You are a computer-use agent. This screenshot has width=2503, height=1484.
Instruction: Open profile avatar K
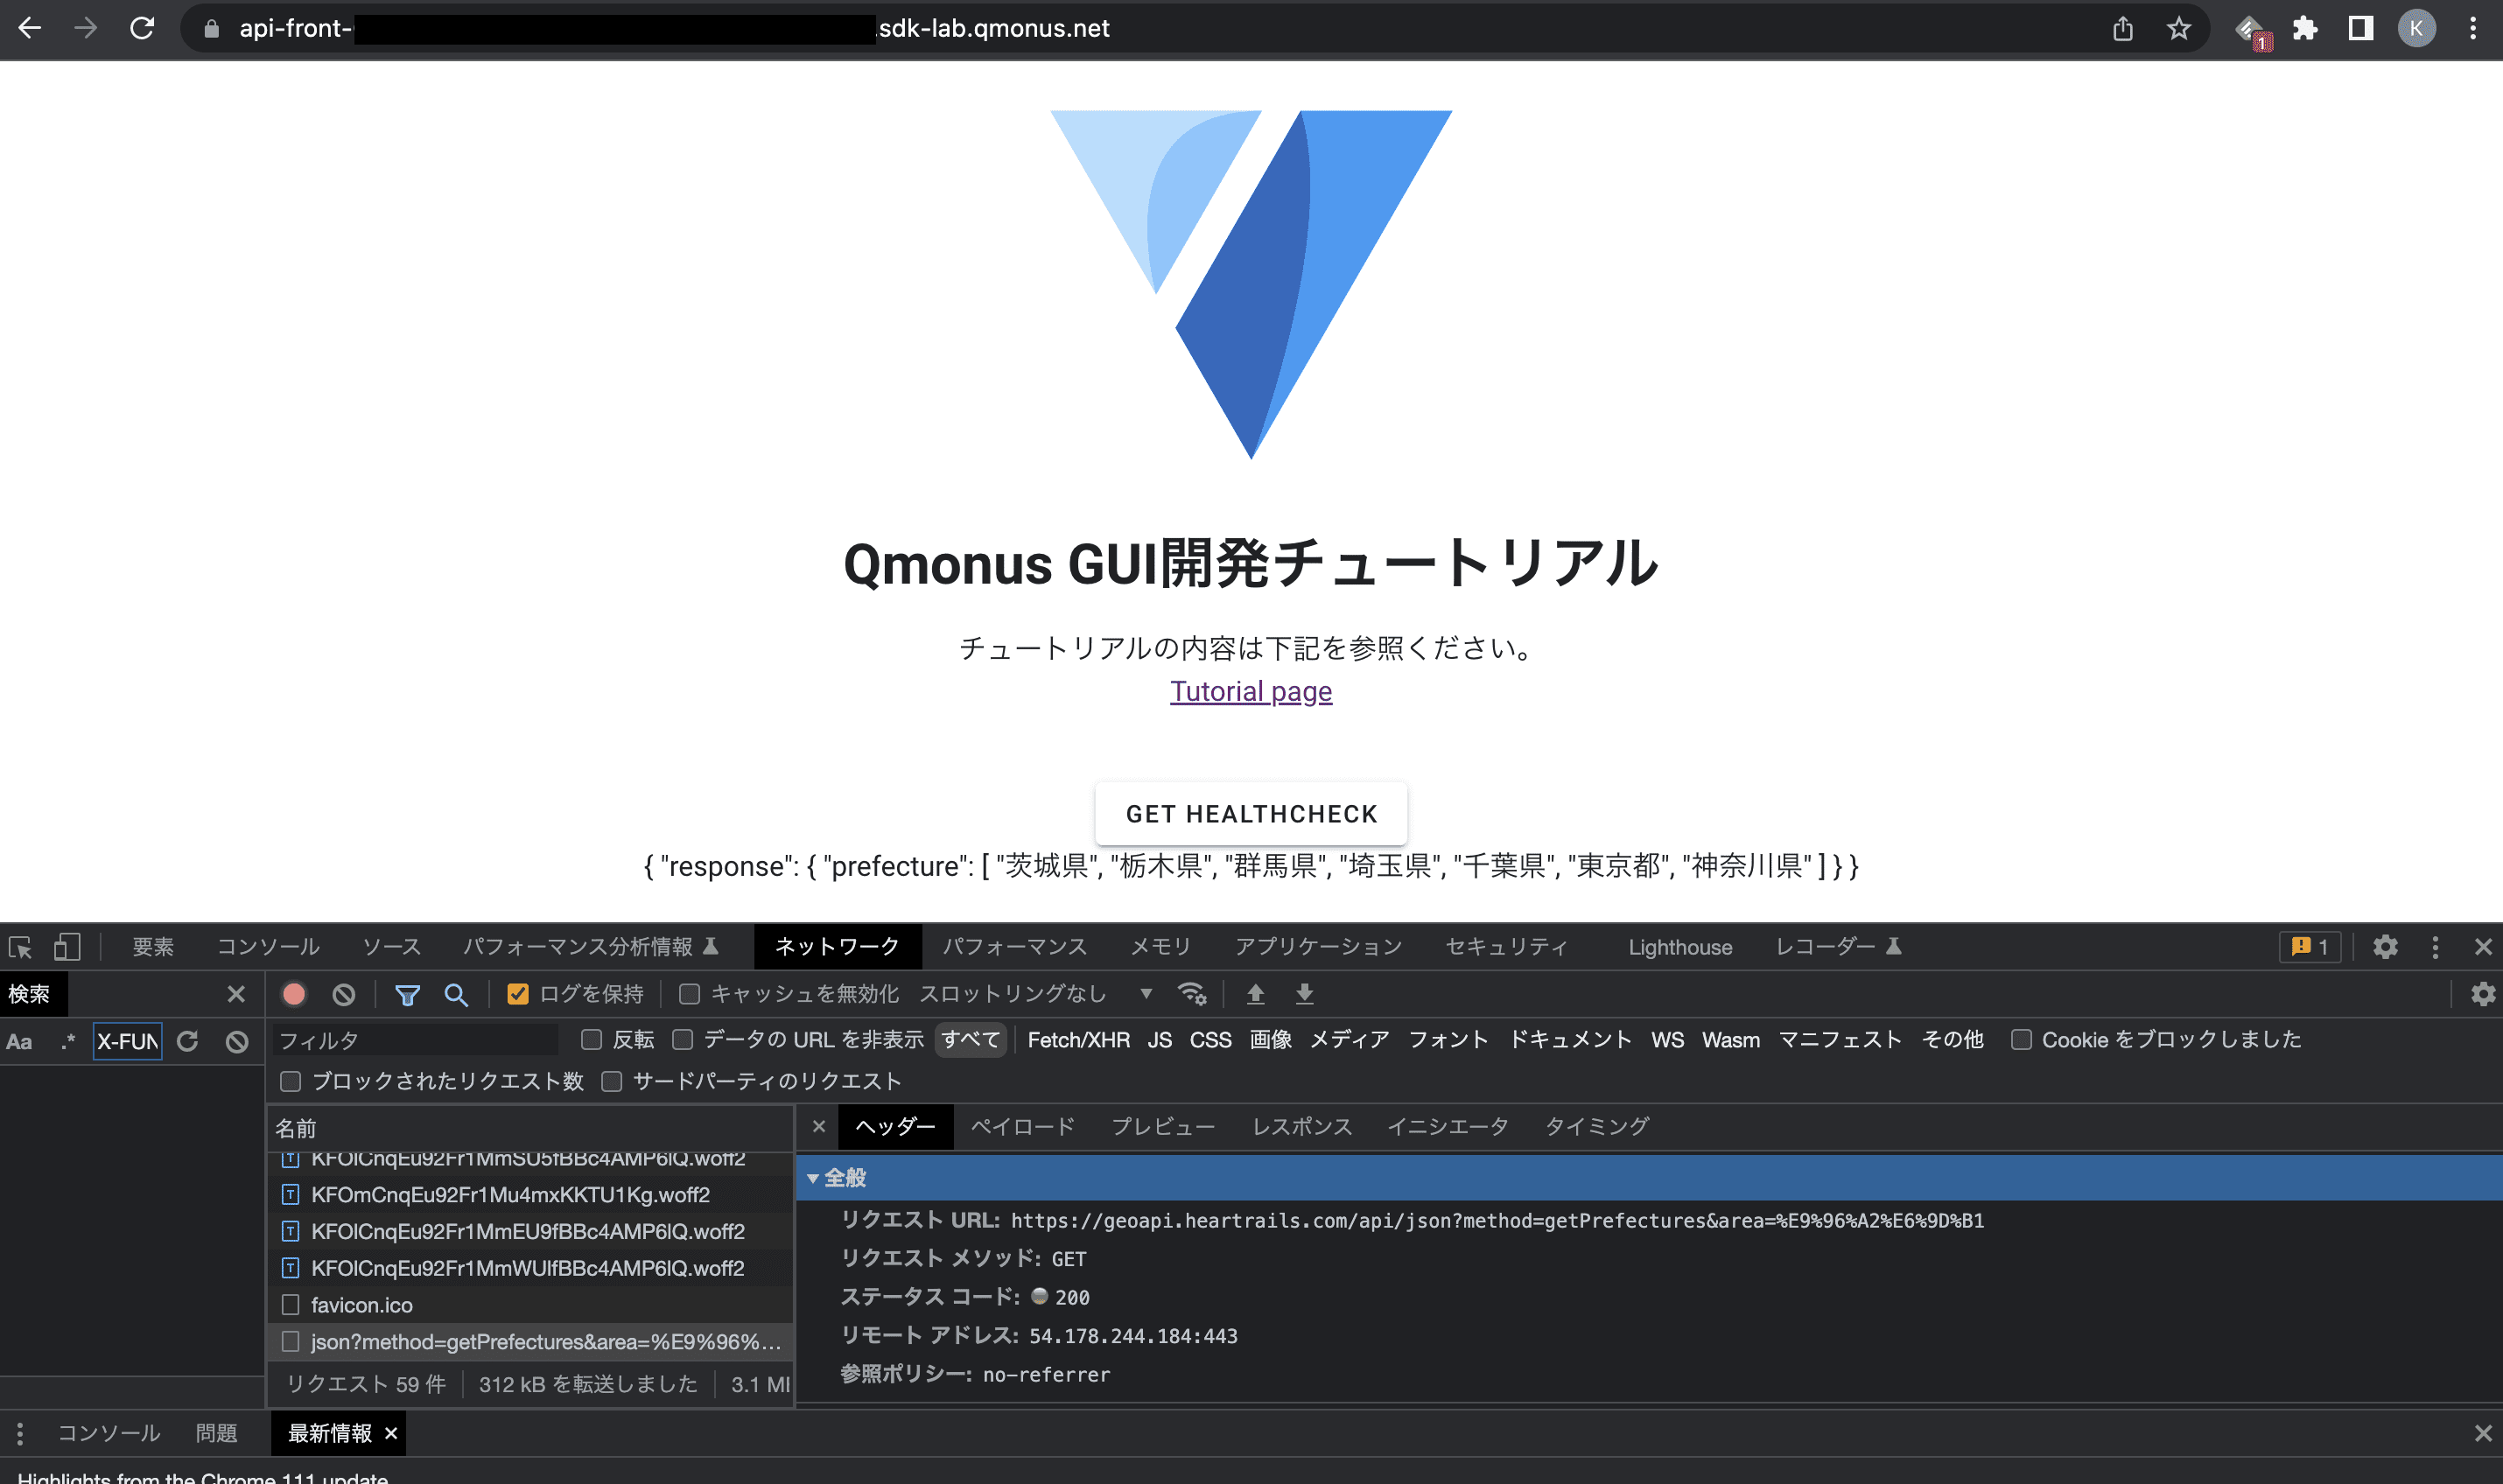[x=2416, y=28]
